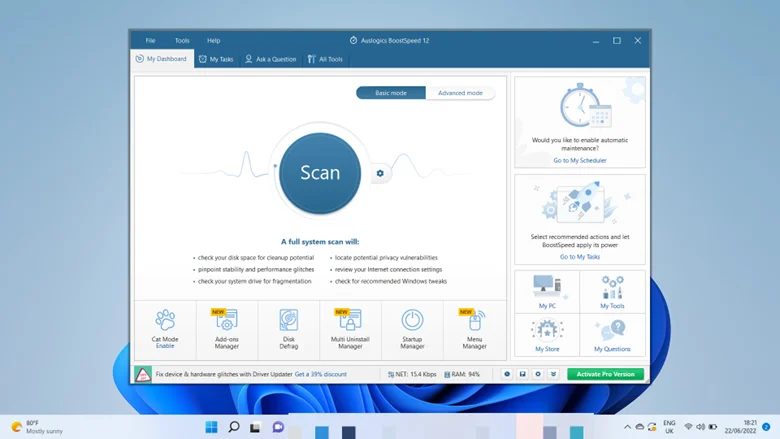The width and height of the screenshot is (780, 439).
Task: Expand the double-chevron status bar menu
Action: point(553,374)
